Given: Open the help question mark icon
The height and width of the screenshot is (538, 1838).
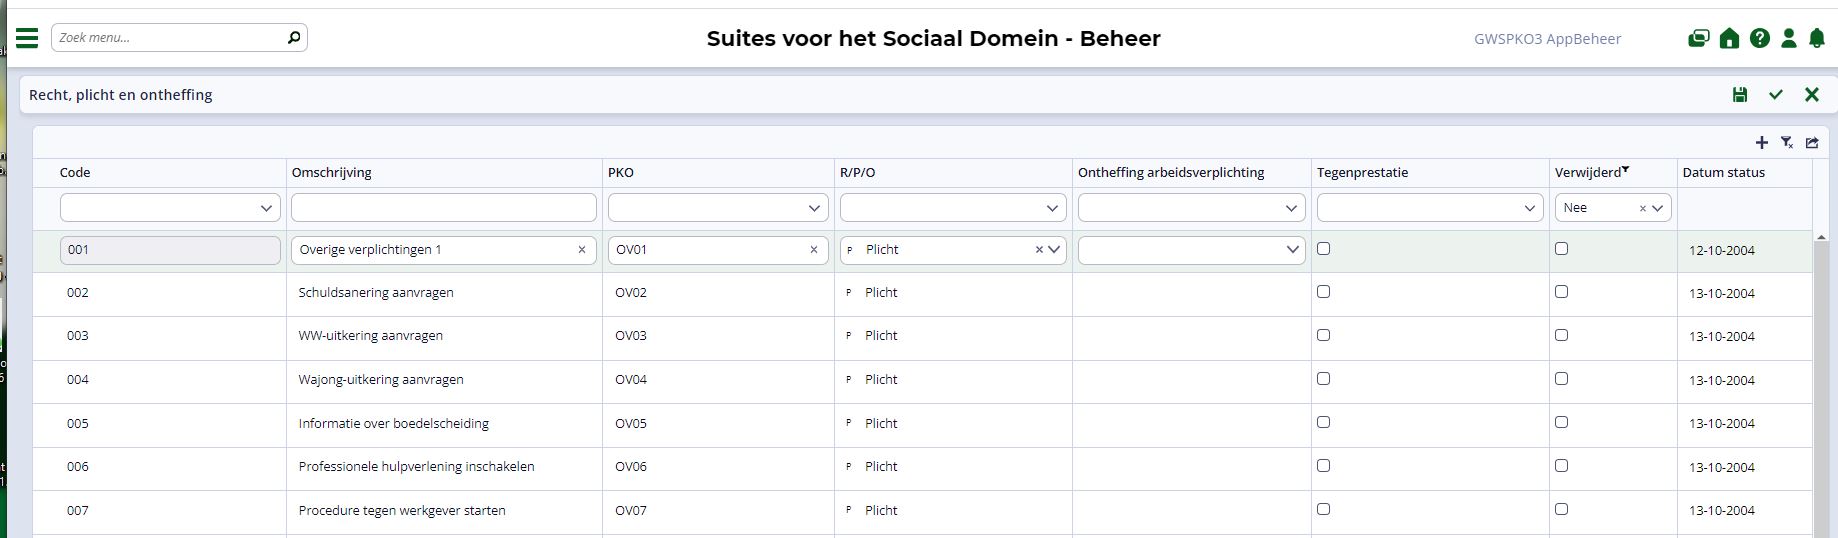Looking at the screenshot, I should [1759, 39].
